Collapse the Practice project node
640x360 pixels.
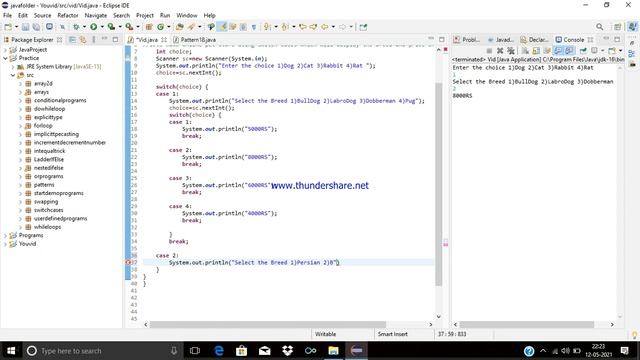(5, 58)
